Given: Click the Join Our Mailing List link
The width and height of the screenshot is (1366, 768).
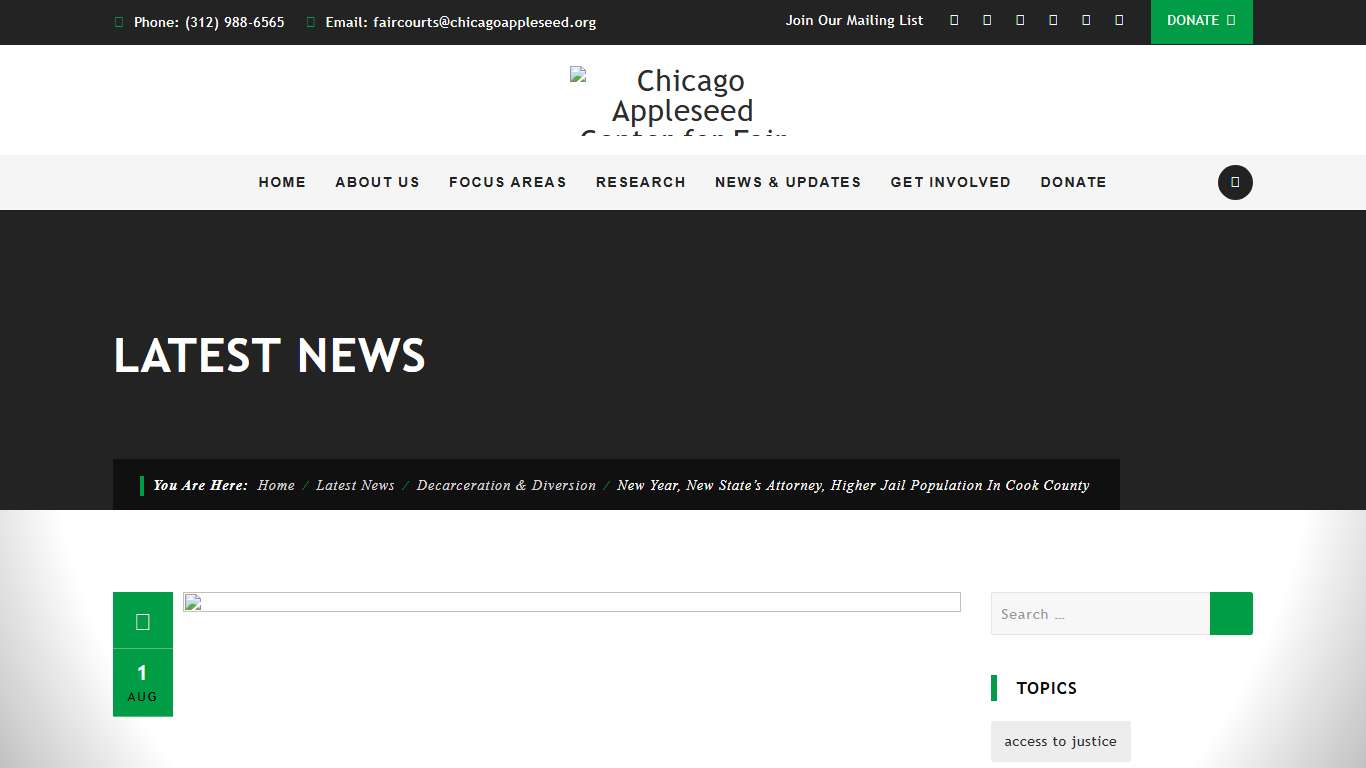Looking at the screenshot, I should point(854,20).
